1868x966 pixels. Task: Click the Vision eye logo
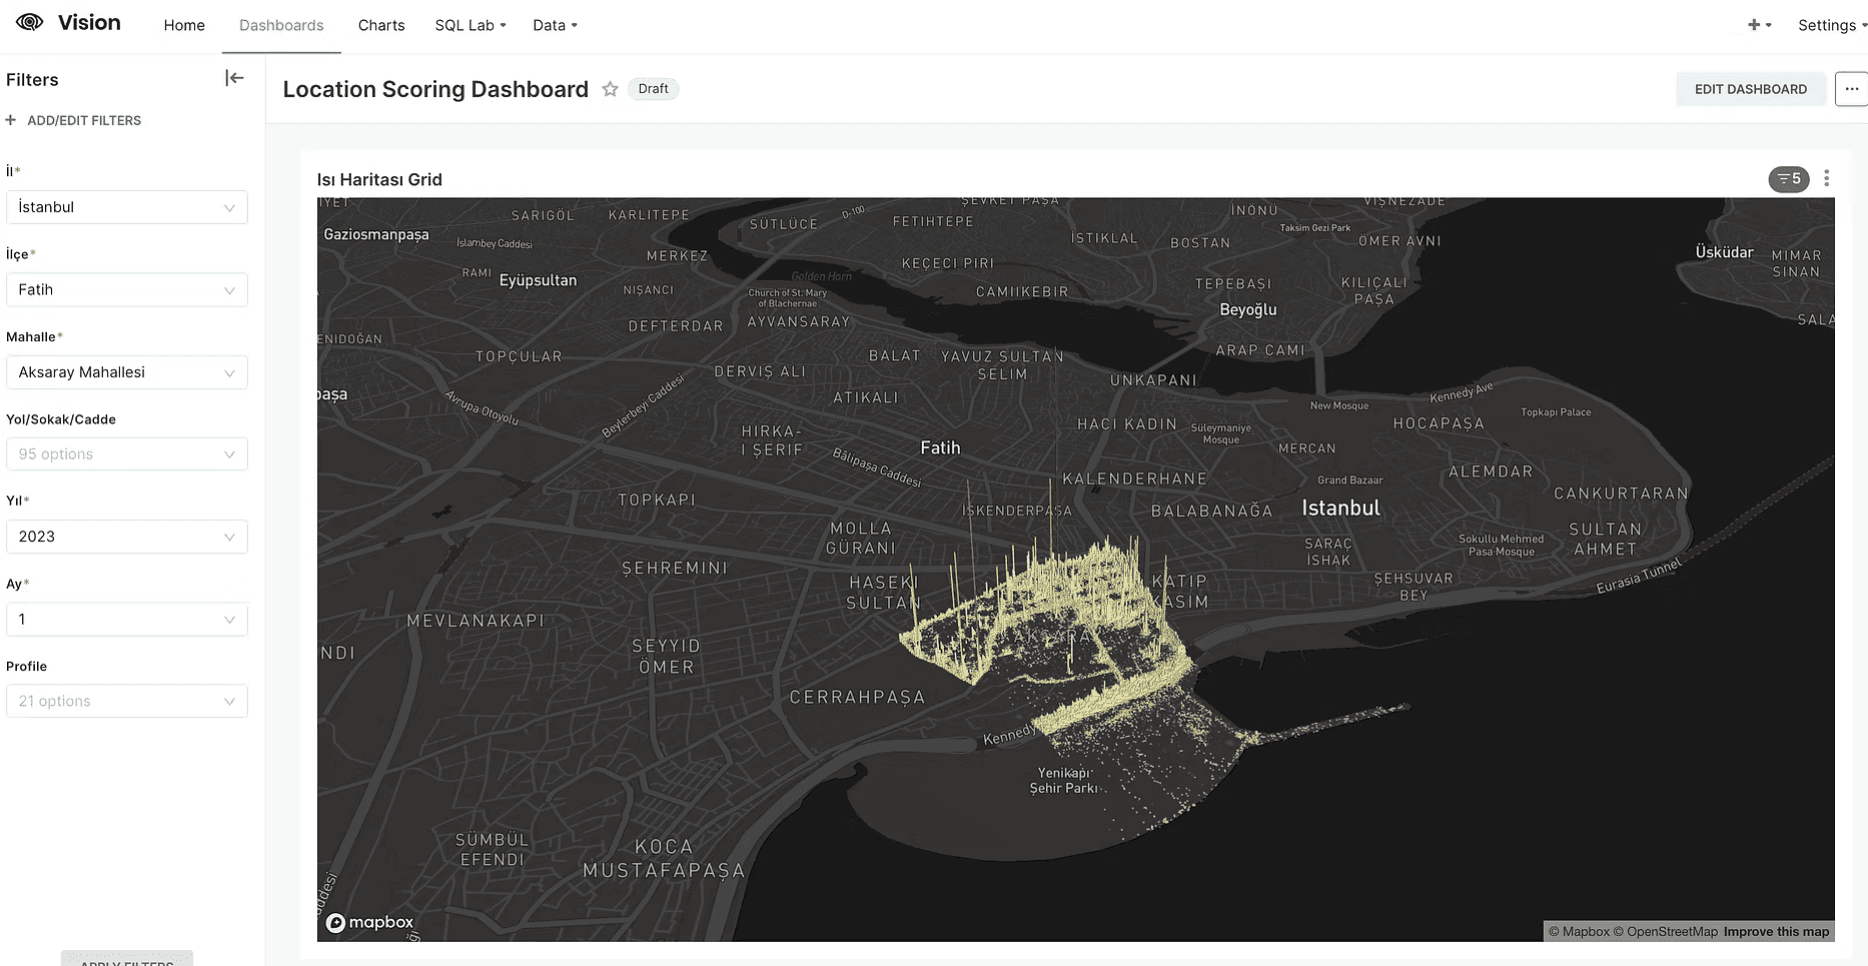point(30,22)
